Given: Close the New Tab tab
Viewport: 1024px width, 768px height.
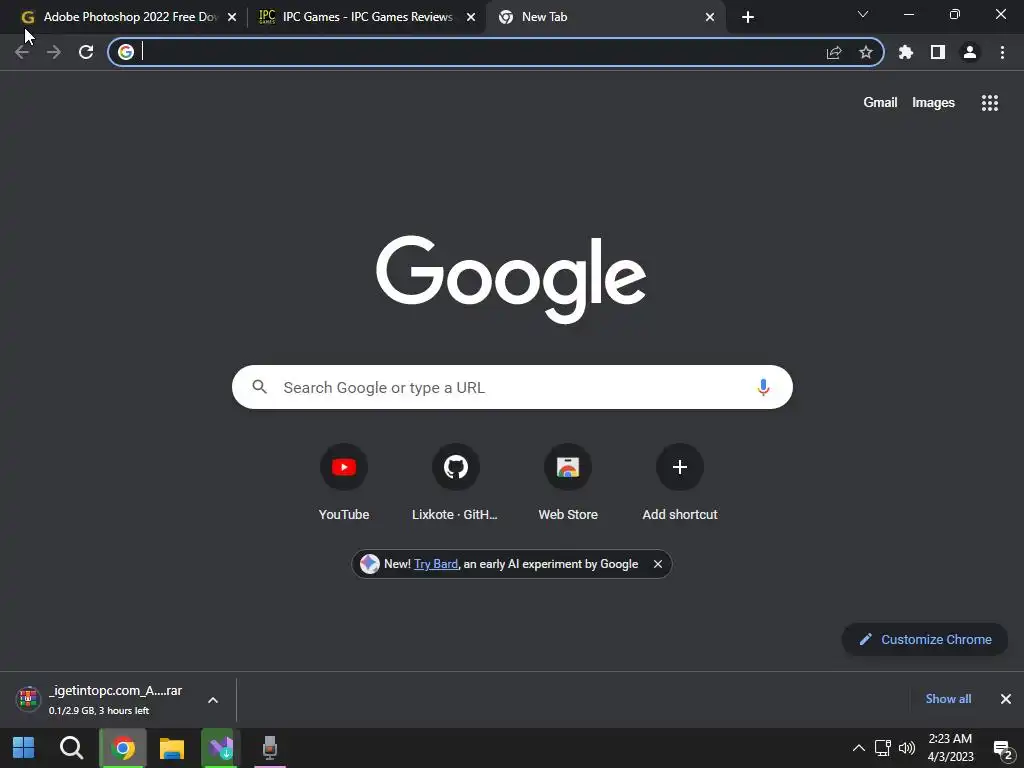Looking at the screenshot, I should pos(710,17).
